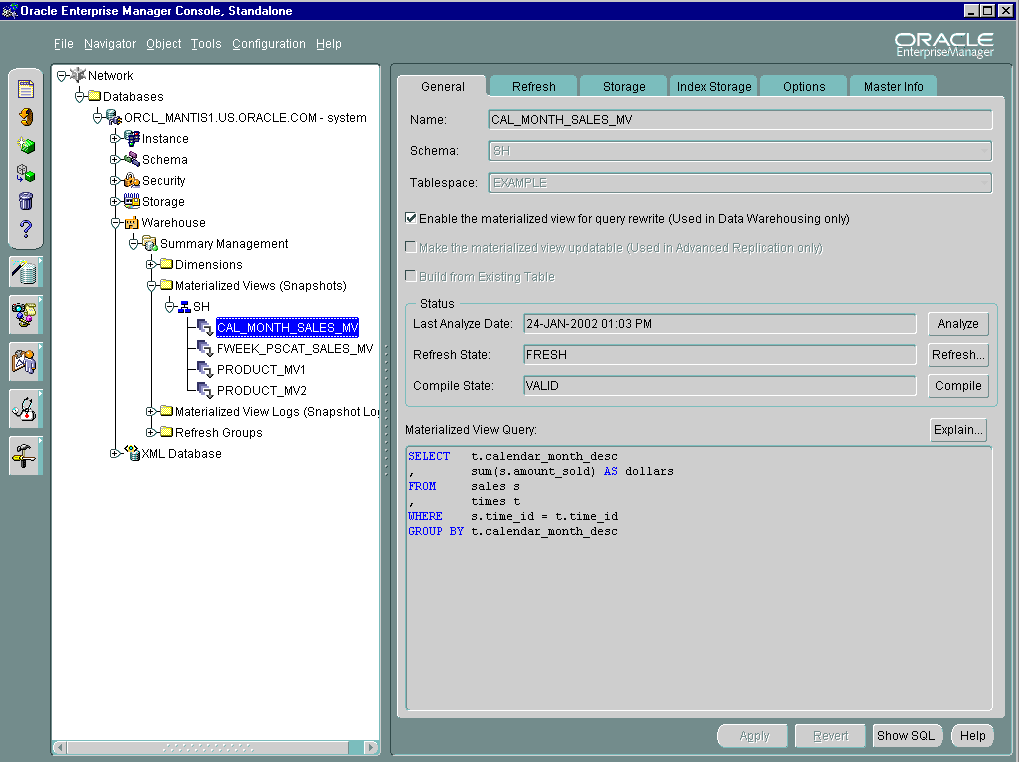Click the question mark Help icon
The image size is (1019, 762).
click(26, 230)
